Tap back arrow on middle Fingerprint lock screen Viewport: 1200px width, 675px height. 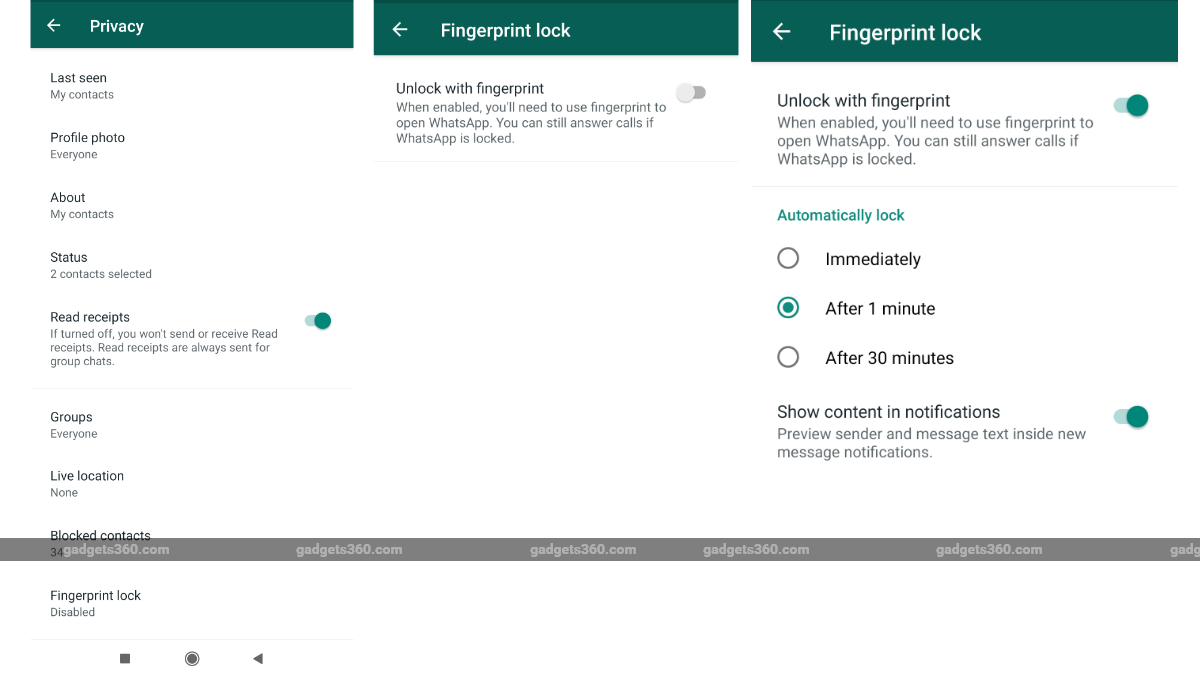click(400, 31)
